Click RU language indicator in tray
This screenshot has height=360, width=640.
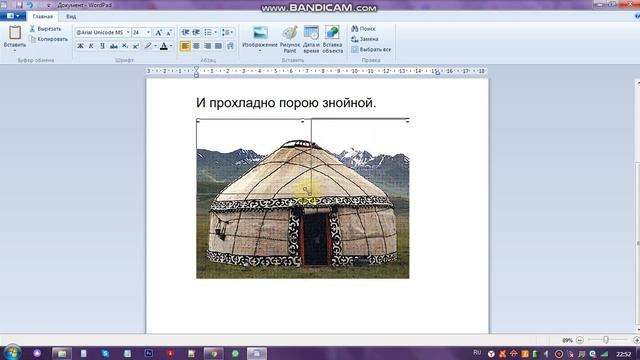477,353
